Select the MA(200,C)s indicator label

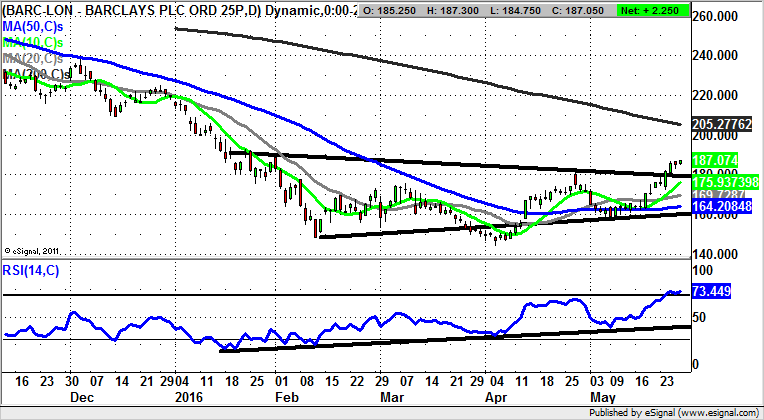point(38,75)
